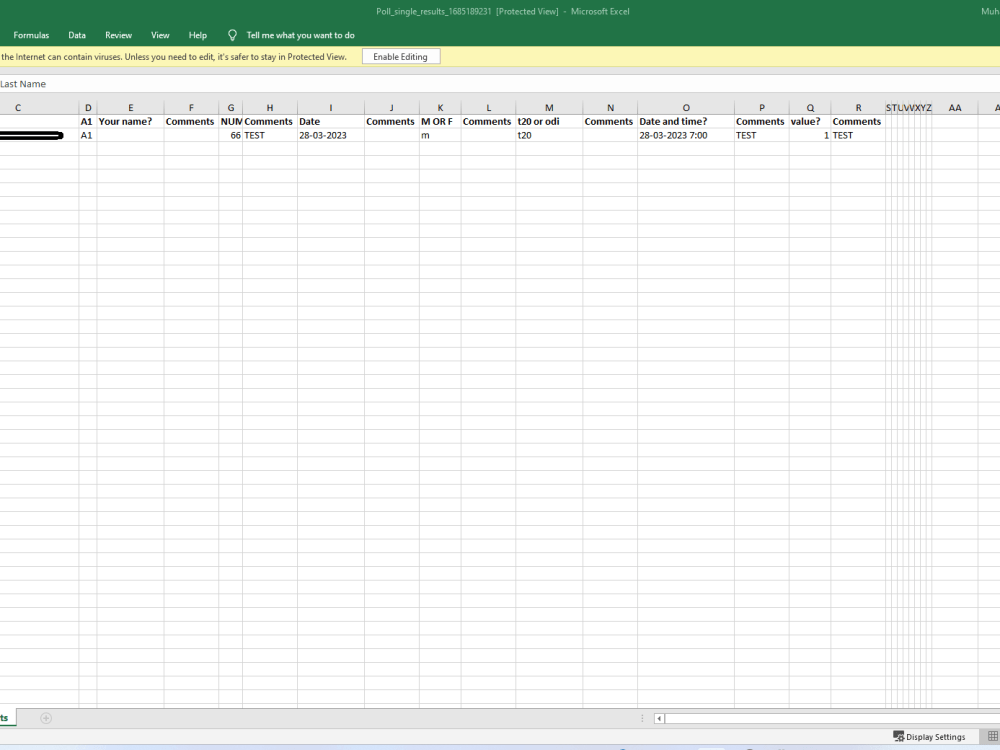Image resolution: width=1000 pixels, height=750 pixels.
Task: Click the Enable Editing button
Action: click(400, 56)
